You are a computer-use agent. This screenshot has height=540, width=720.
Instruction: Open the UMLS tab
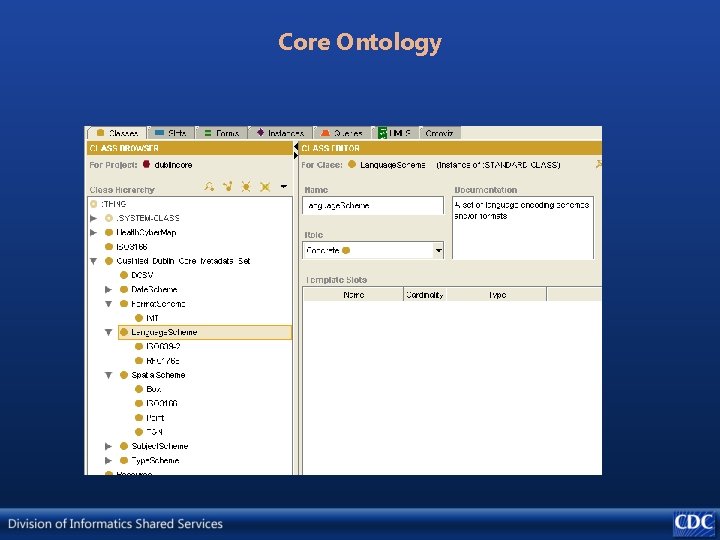pos(394,133)
